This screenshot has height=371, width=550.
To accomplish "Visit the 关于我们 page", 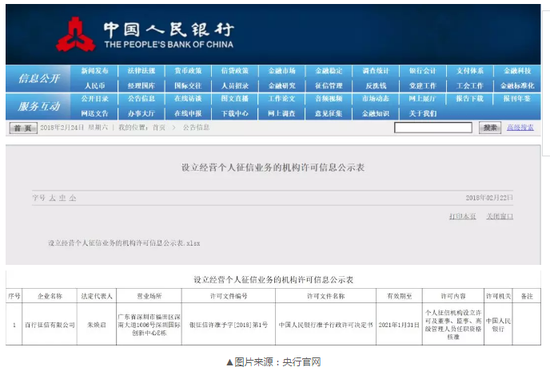I will tap(423, 114).
